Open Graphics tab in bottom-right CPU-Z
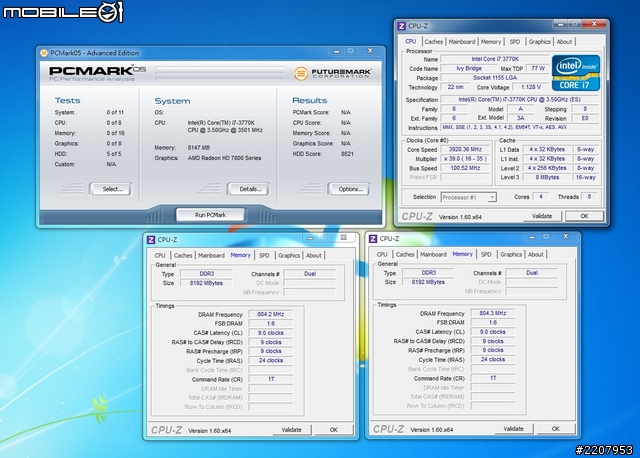Image resolution: width=640 pixels, height=458 pixels. 511,254
